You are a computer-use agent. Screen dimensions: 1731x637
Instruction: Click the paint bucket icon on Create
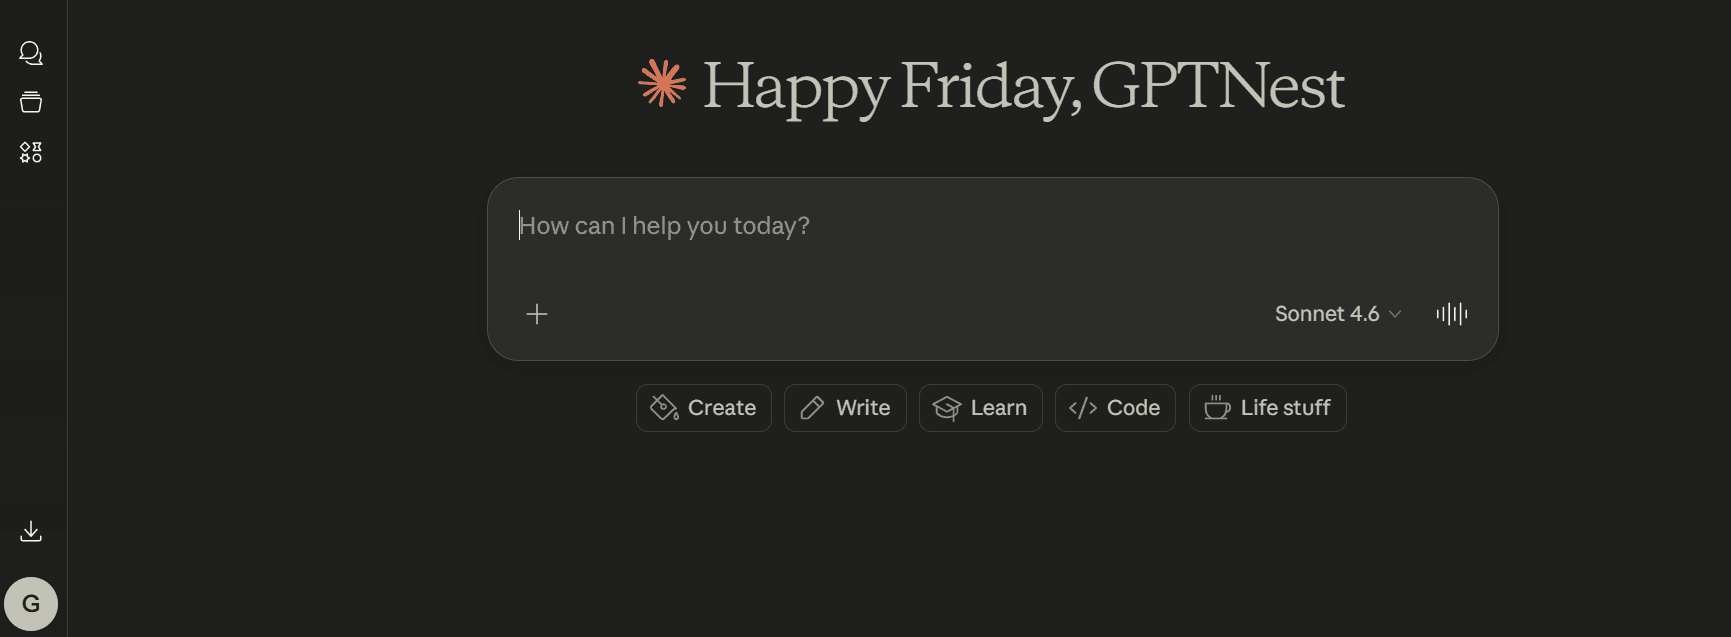click(664, 408)
